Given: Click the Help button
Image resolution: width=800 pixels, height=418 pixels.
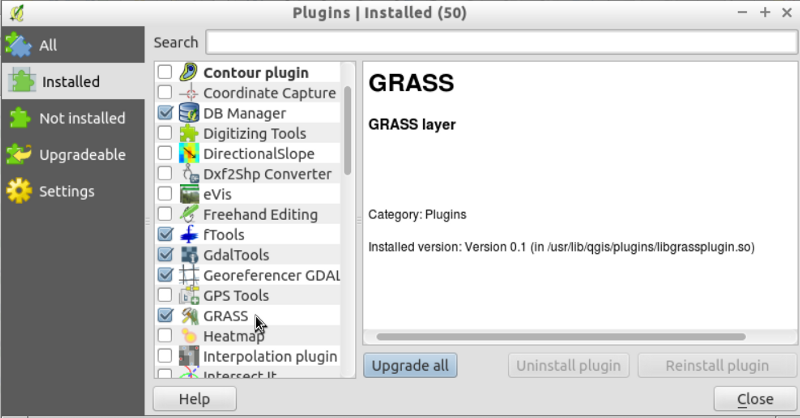Looking at the screenshot, I should point(194,399).
